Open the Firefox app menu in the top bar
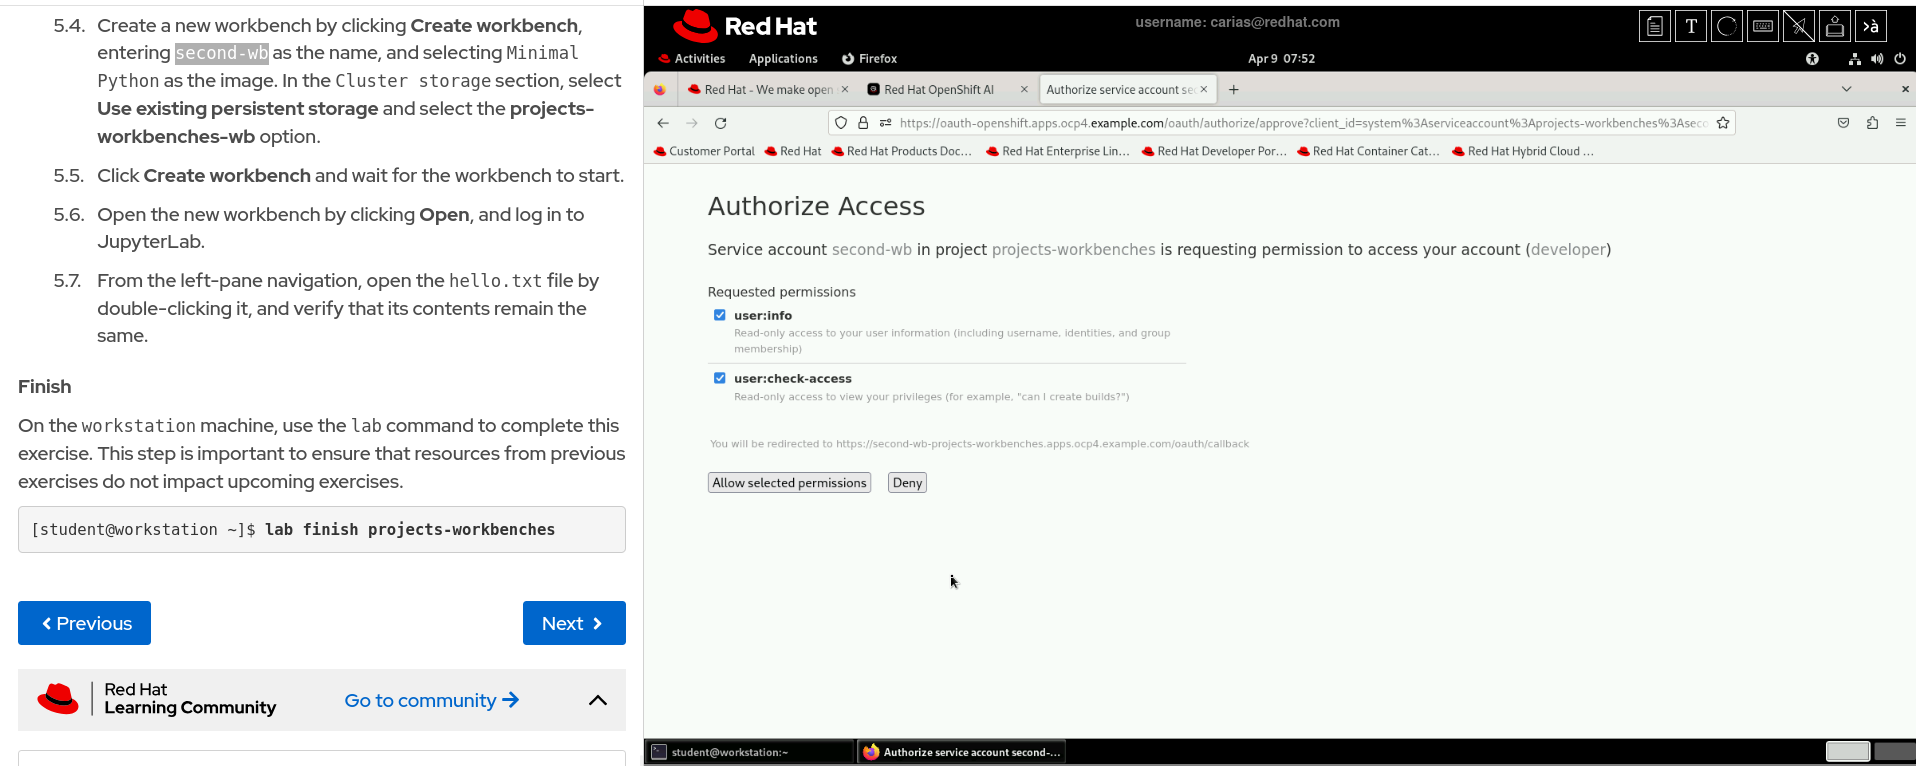The image size is (1916, 766). (x=869, y=59)
